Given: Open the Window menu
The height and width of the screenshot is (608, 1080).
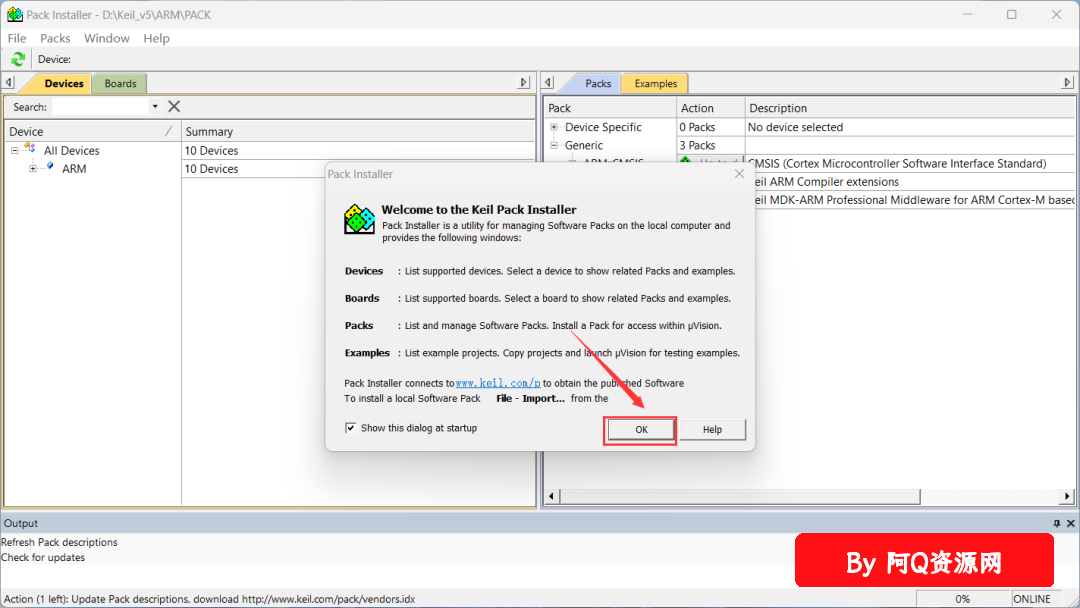Looking at the screenshot, I should [x=107, y=39].
